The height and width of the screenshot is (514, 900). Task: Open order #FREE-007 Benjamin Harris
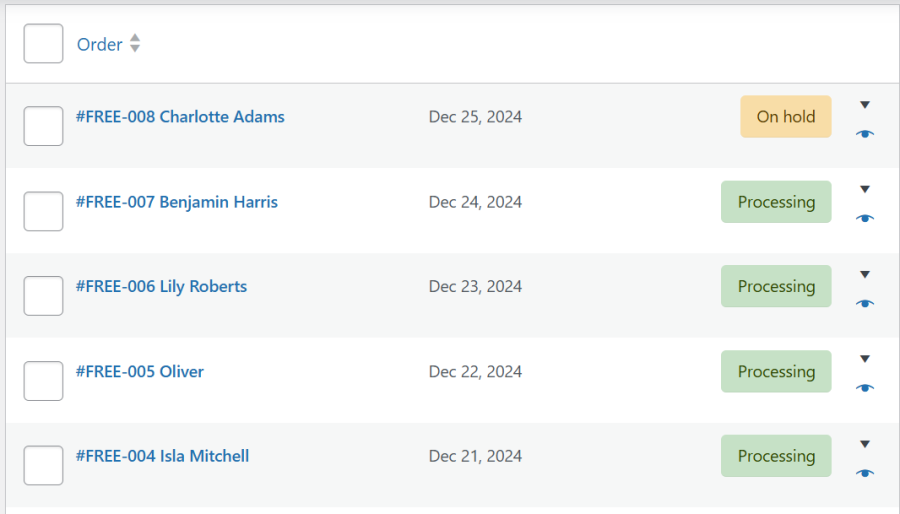[177, 202]
